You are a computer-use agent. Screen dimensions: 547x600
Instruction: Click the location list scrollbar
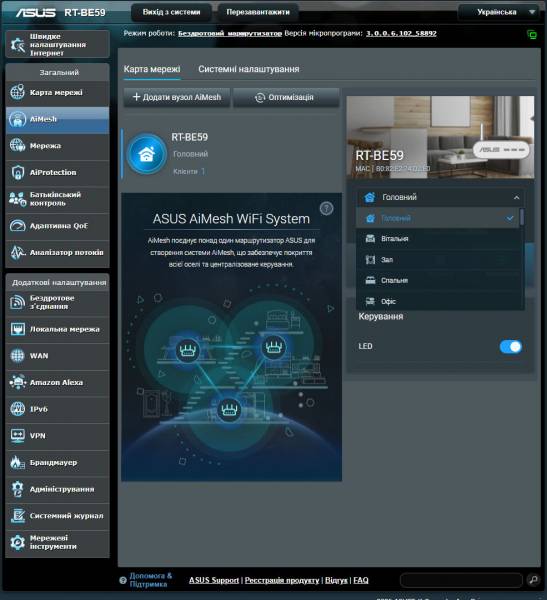(x=522, y=217)
